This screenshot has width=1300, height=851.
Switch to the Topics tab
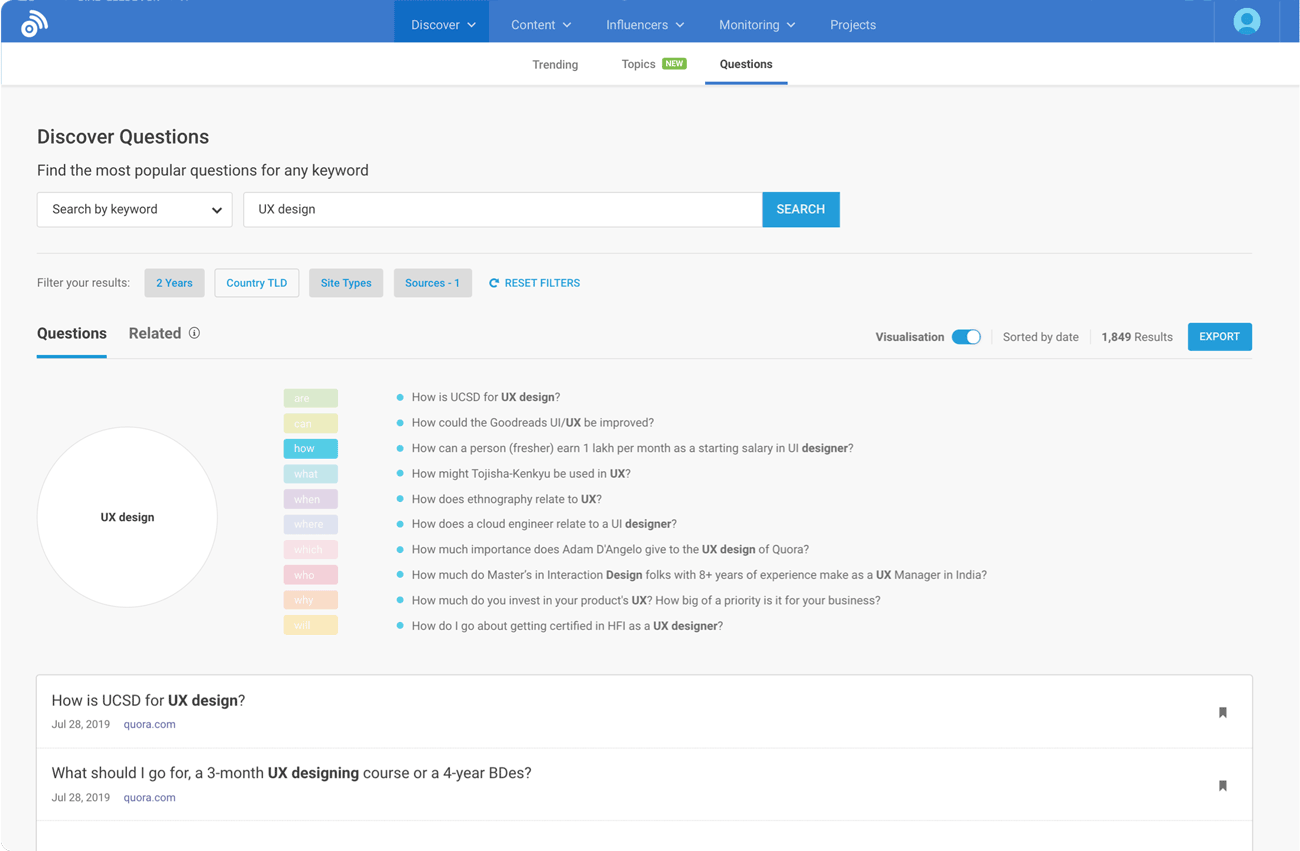coord(639,64)
